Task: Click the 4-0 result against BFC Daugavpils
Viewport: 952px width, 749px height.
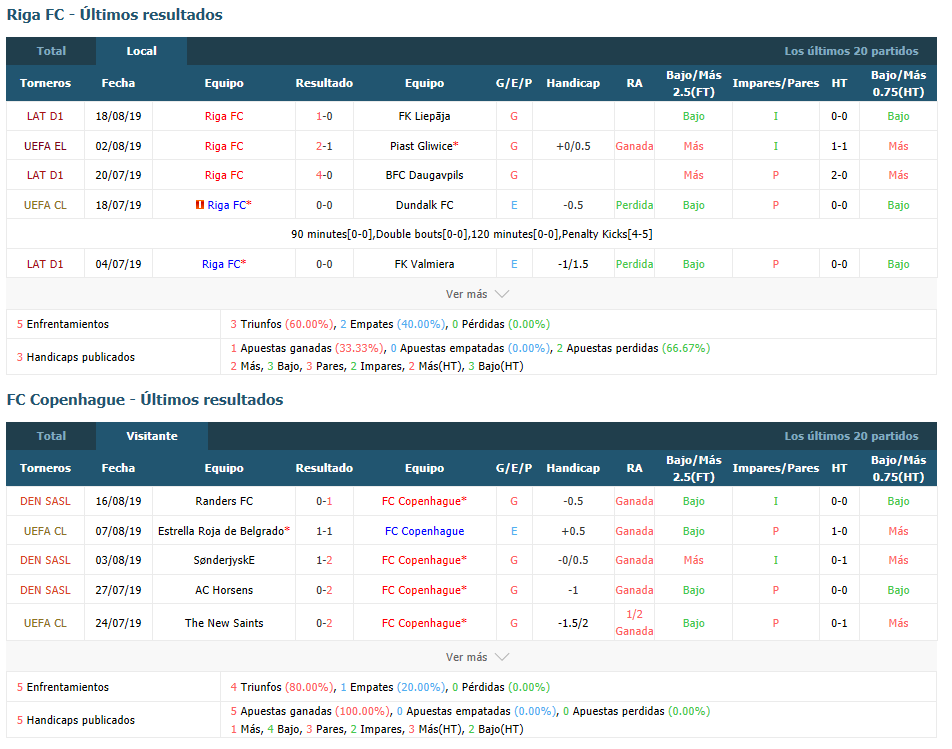Action: click(324, 175)
